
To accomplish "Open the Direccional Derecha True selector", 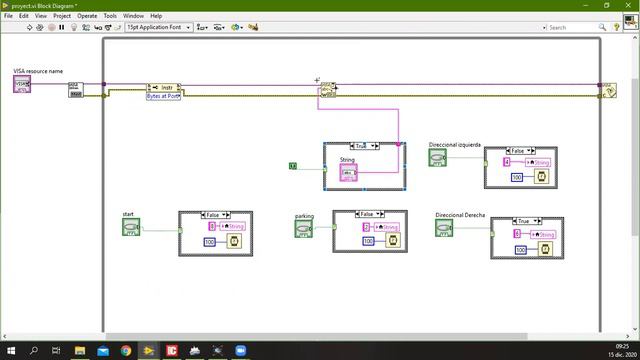I will (x=527, y=221).
